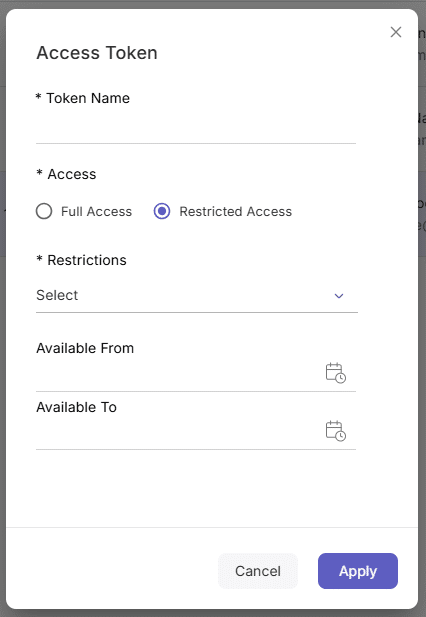
Task: Choose the Restricted Access label text
Action: click(x=236, y=212)
